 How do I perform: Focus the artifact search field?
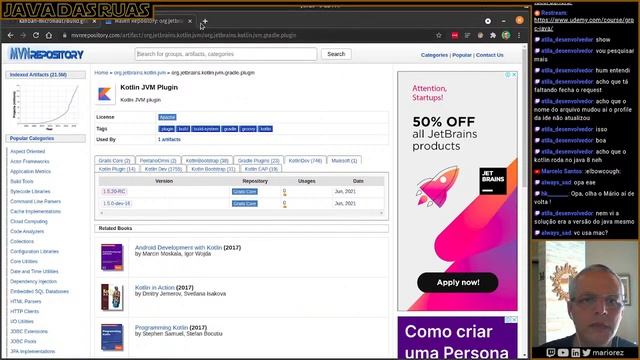(x=226, y=54)
